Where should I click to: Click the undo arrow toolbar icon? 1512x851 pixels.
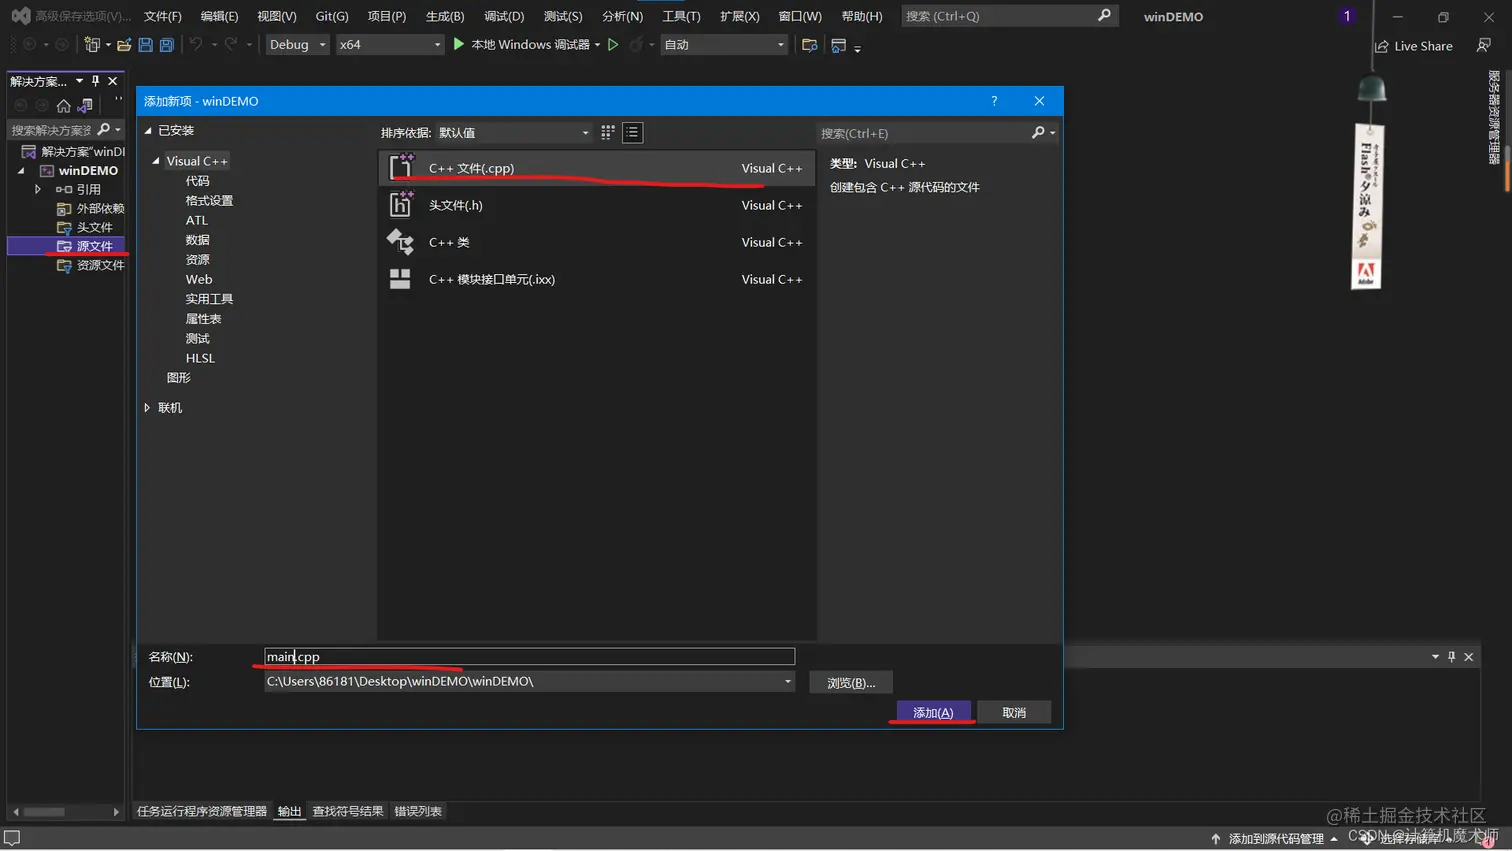tap(196, 45)
